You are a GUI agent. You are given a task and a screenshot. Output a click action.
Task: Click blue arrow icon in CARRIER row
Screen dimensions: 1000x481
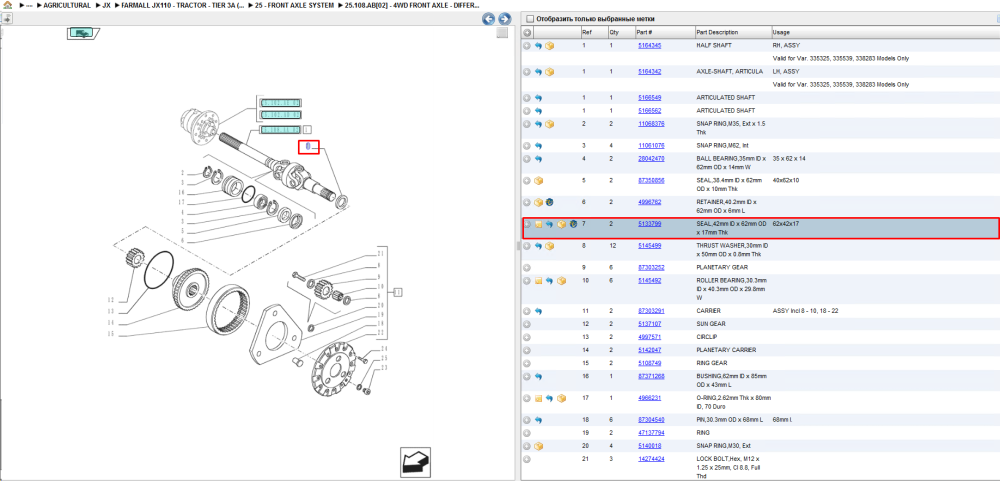(x=538, y=311)
